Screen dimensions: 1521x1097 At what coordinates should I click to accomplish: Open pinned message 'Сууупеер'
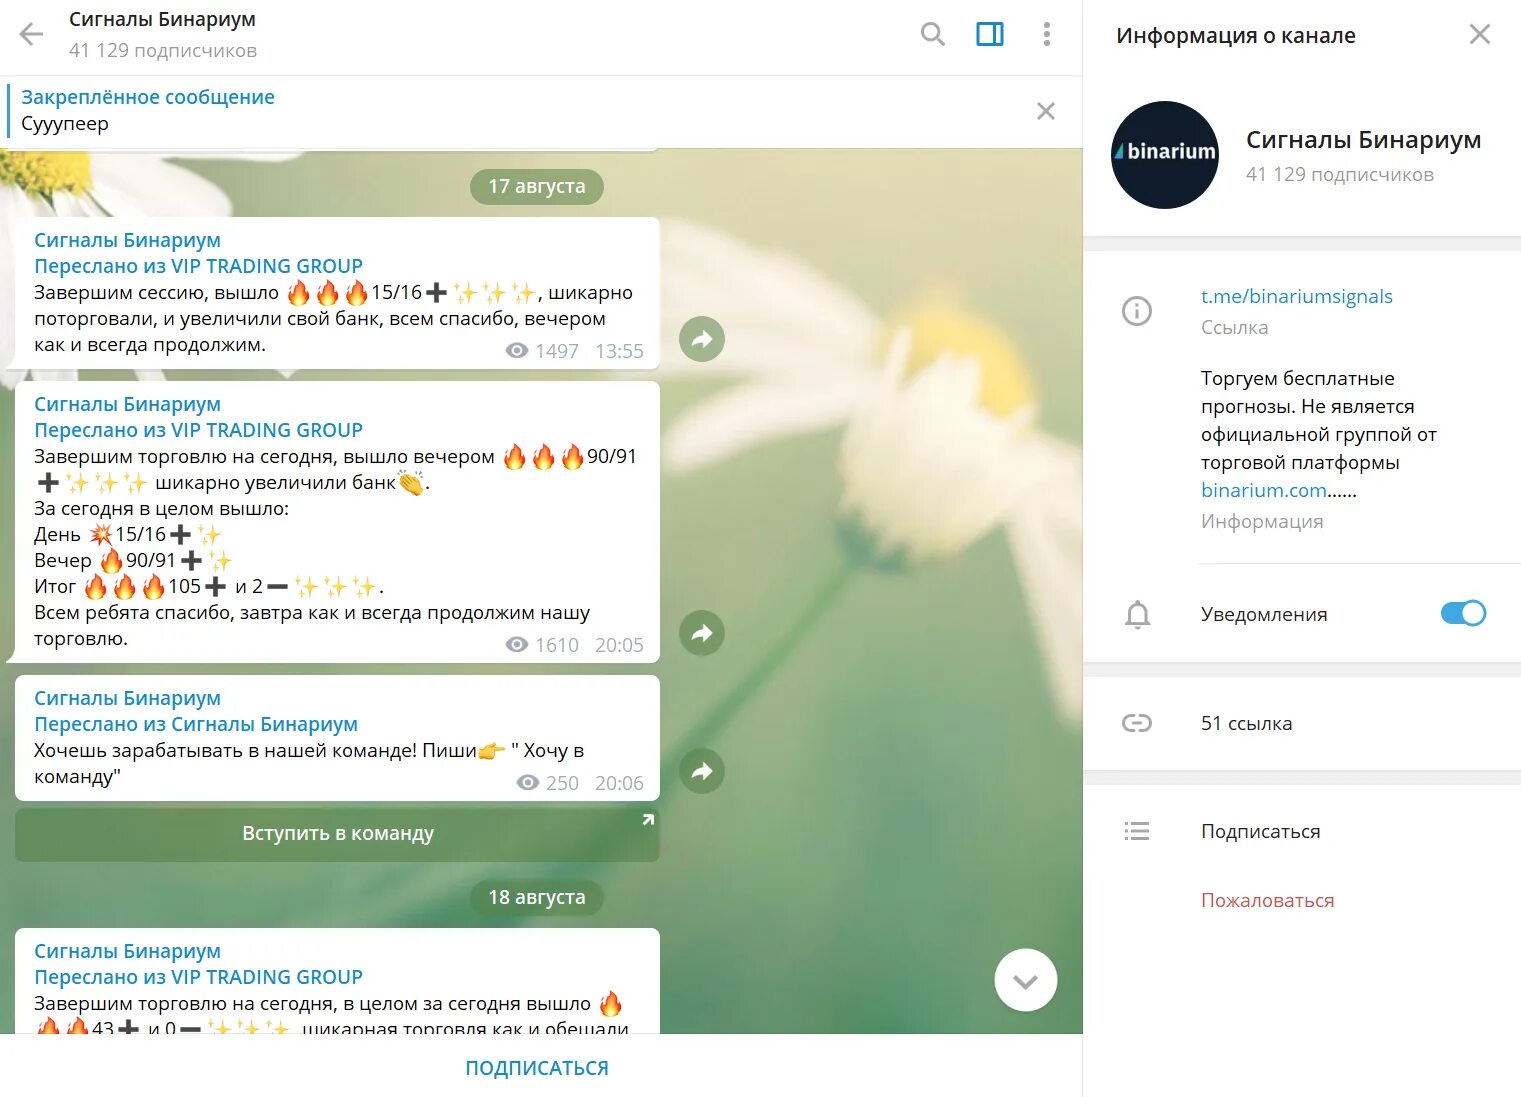coord(65,124)
